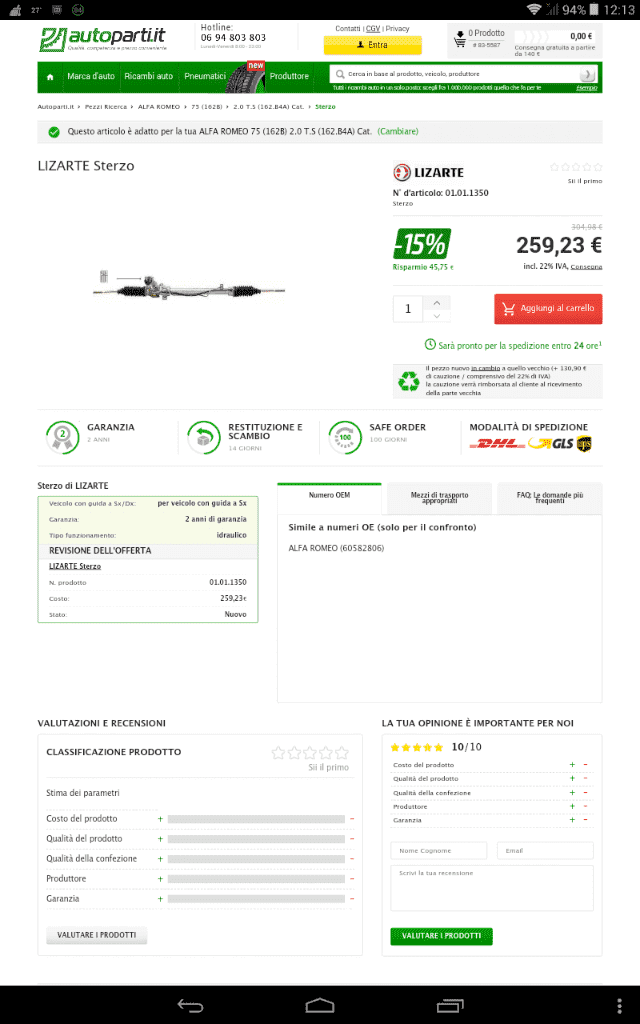Open the Android recent apps icon

pyautogui.click(x=449, y=1006)
